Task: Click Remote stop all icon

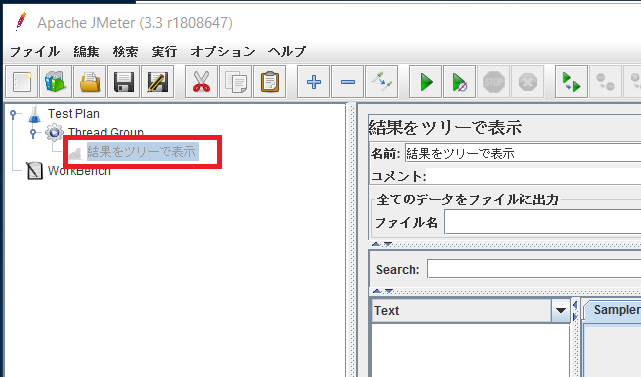Action: pos(605,82)
